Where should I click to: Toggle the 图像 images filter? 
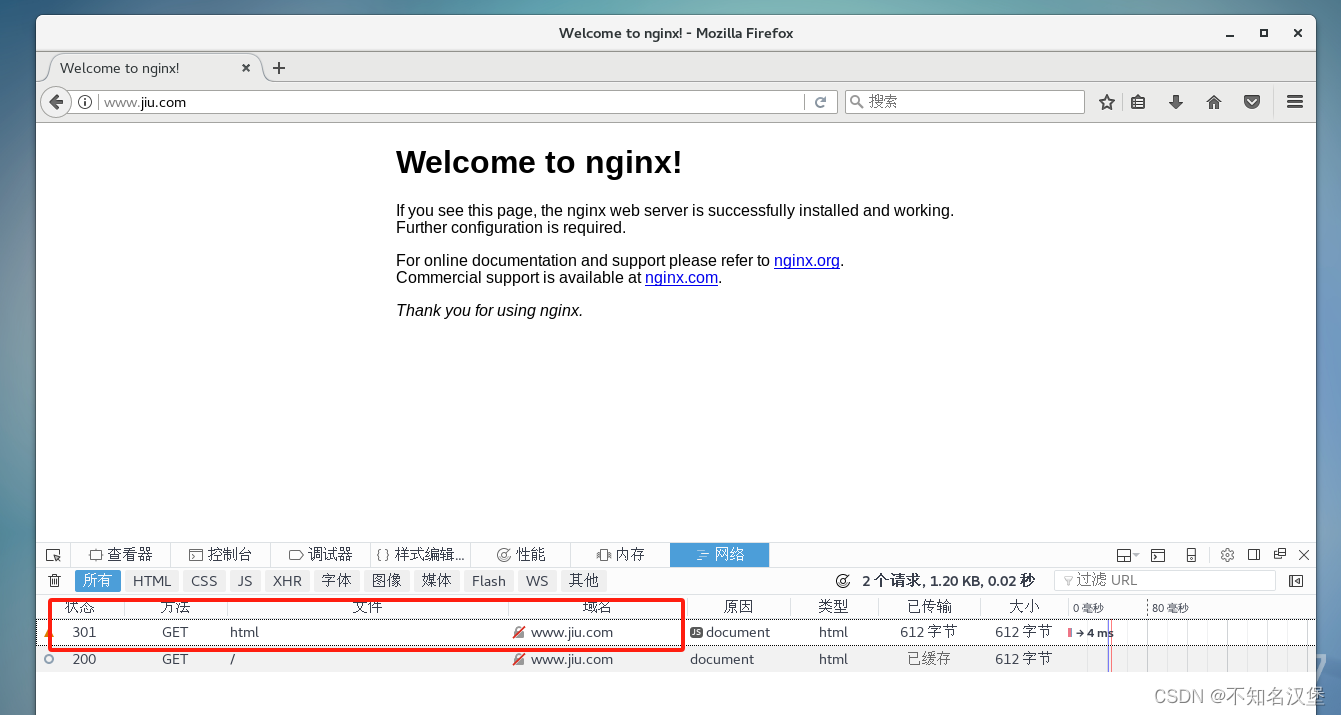coord(386,581)
